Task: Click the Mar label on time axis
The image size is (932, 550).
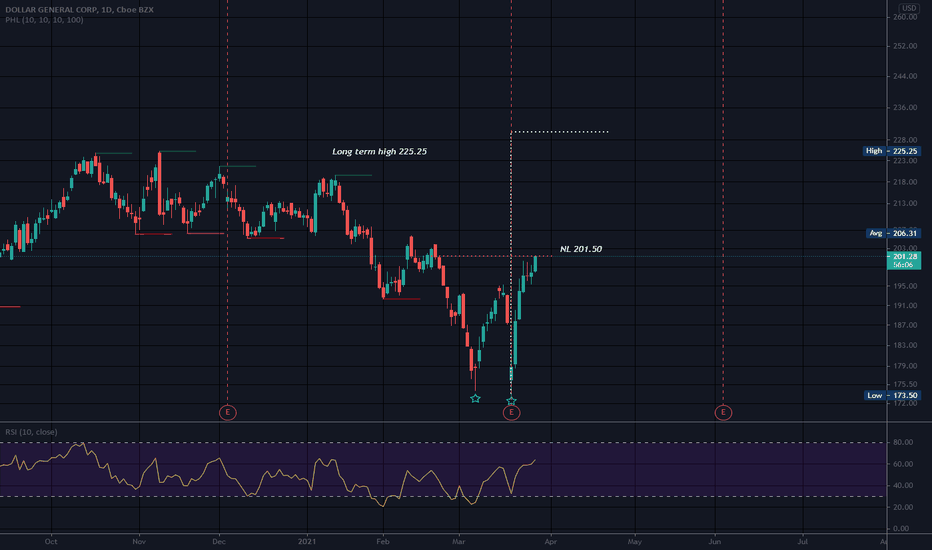Action: pos(458,542)
